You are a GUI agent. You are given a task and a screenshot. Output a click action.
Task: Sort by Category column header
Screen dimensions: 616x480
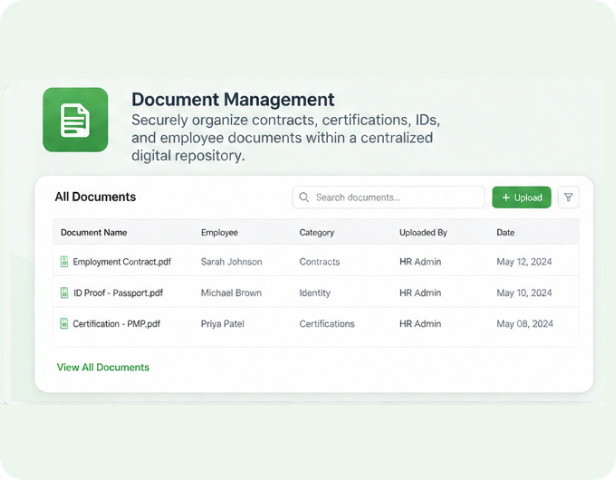tap(317, 233)
